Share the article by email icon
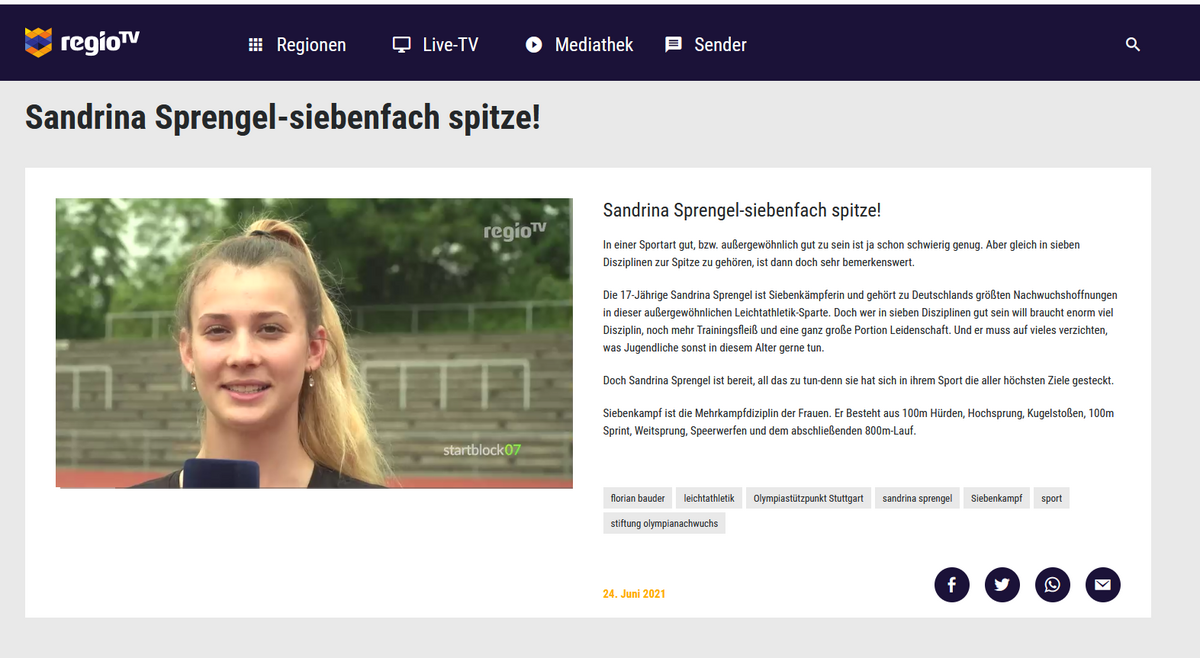This screenshot has width=1200, height=658. point(1102,585)
